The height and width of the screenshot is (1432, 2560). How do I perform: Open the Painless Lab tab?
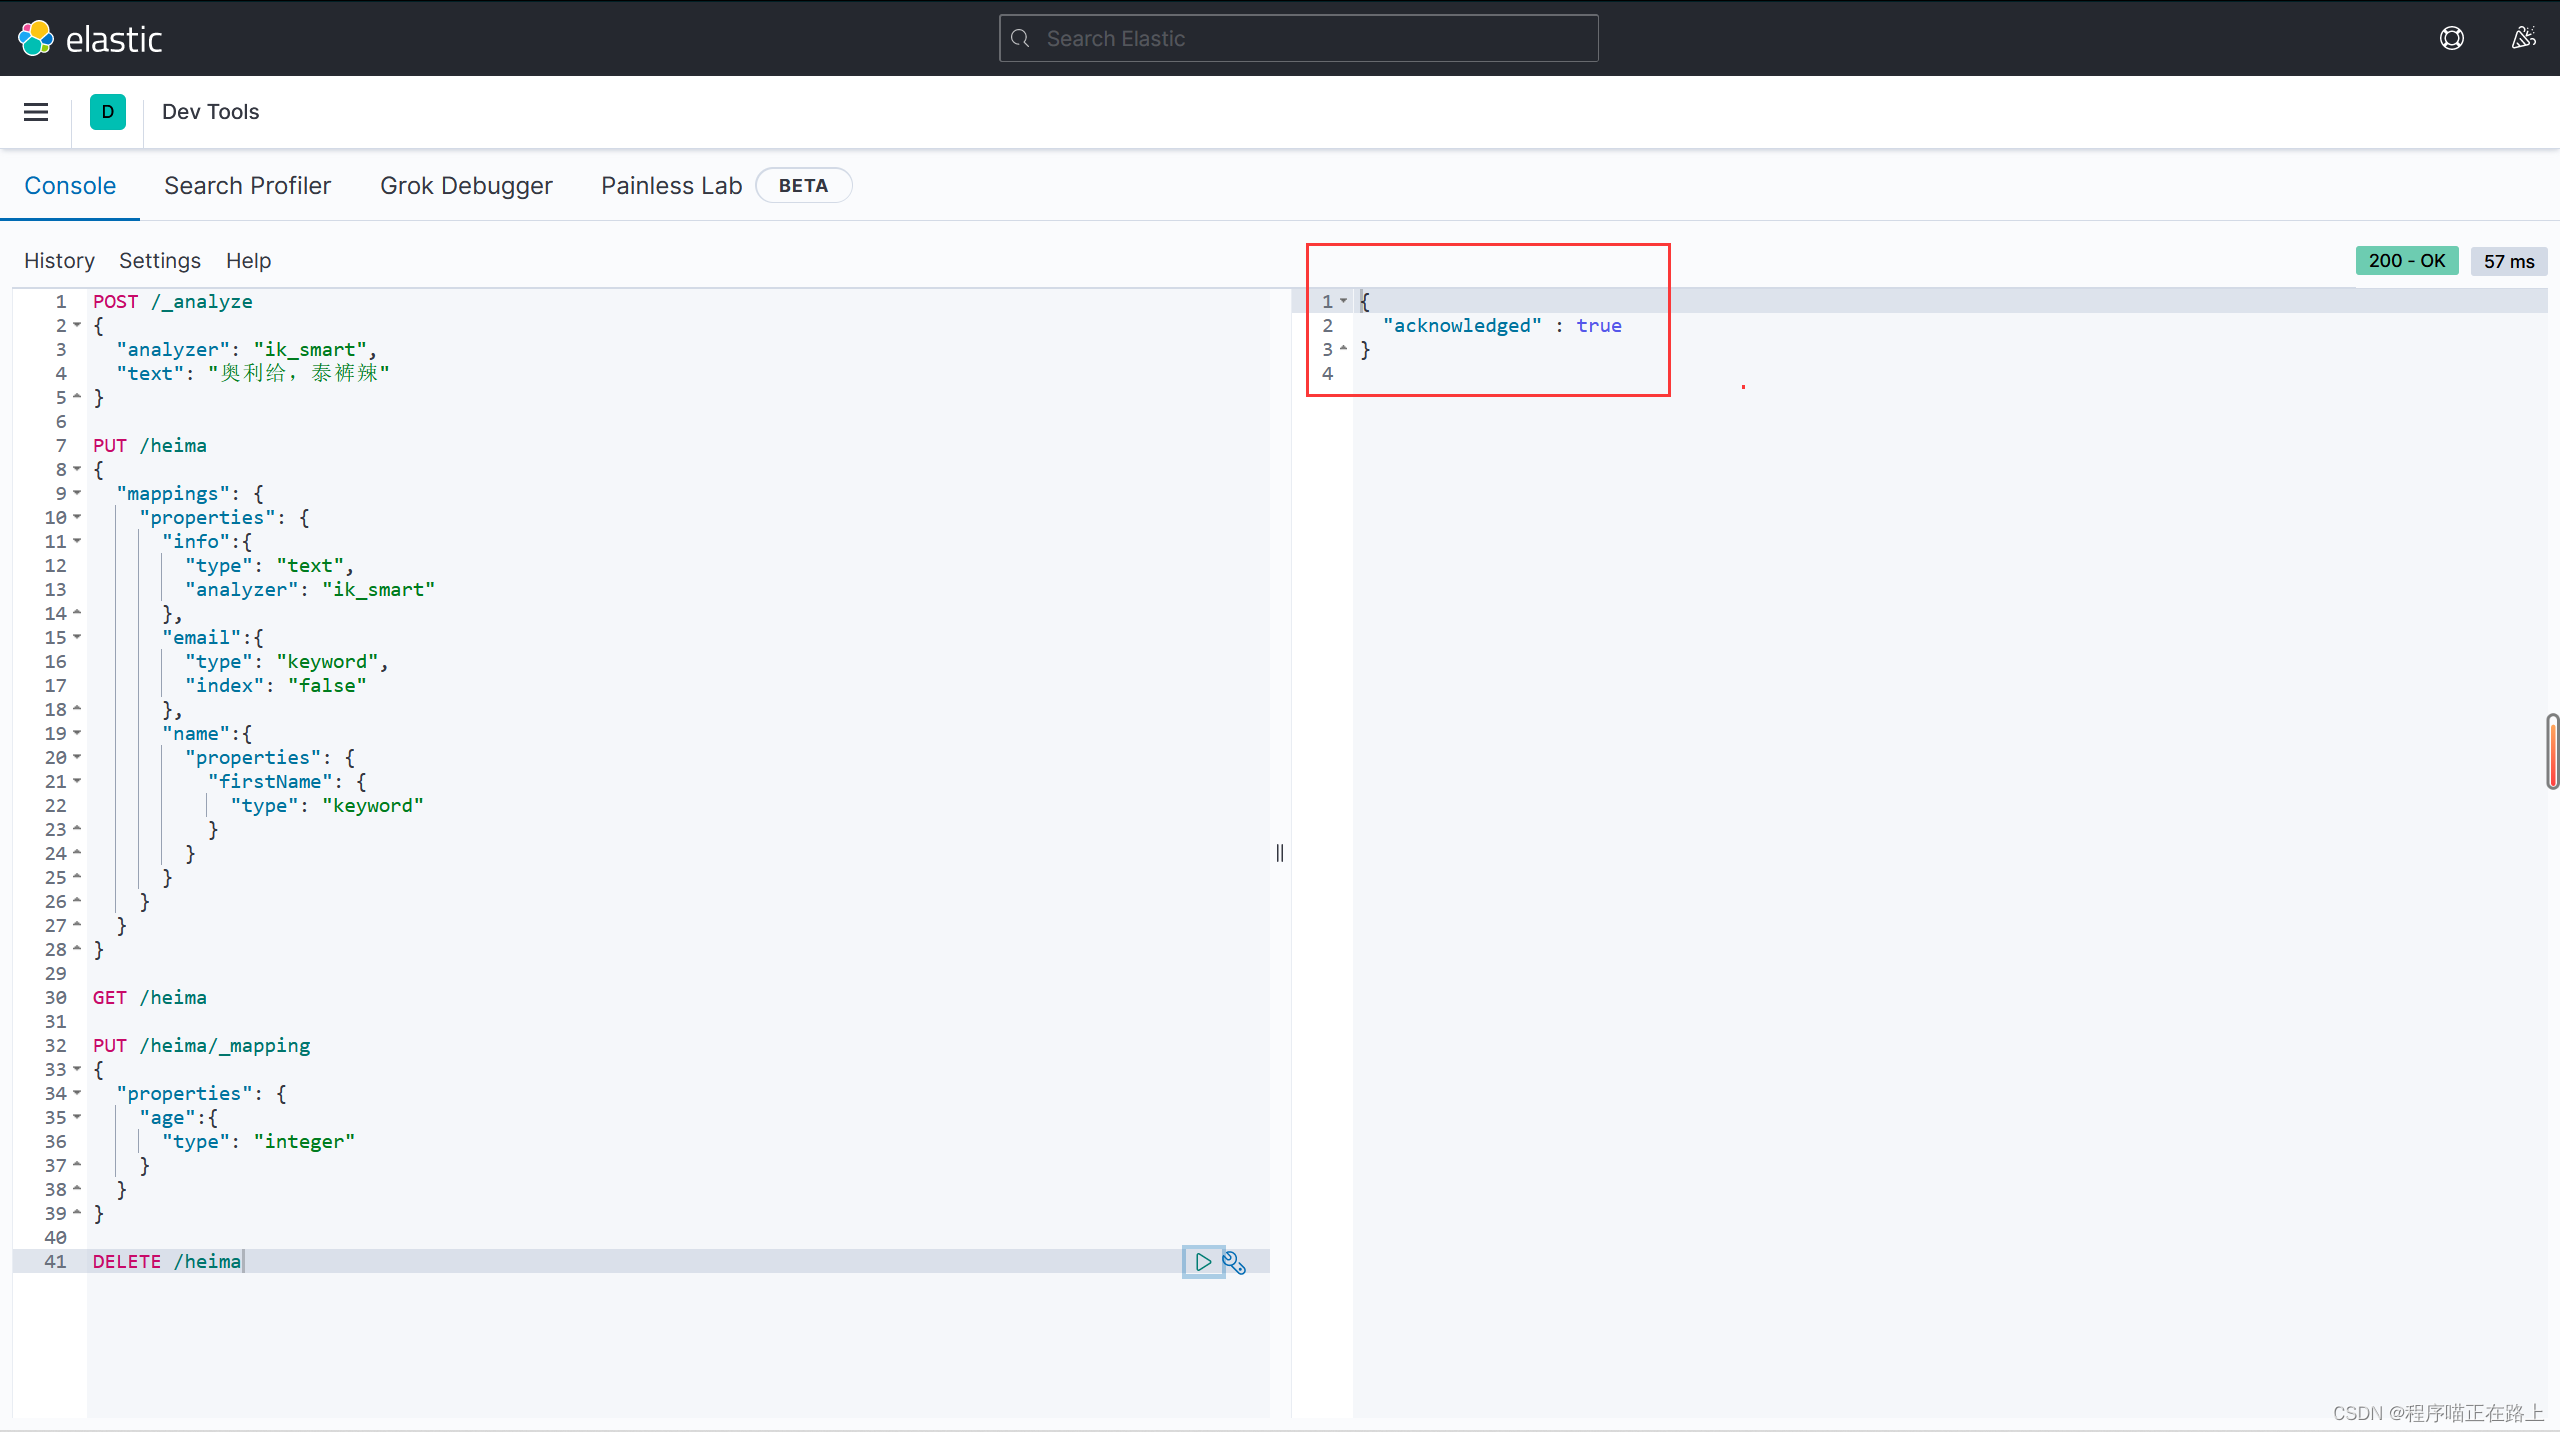point(671,186)
